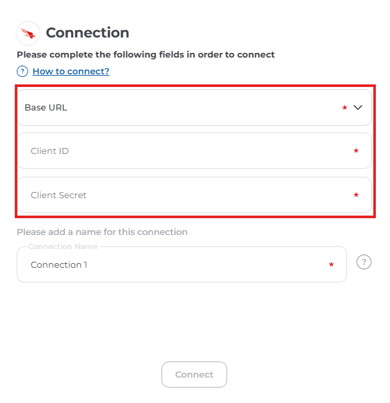Click the red required asterisk in Base URL
390x403 pixels.
coord(345,107)
